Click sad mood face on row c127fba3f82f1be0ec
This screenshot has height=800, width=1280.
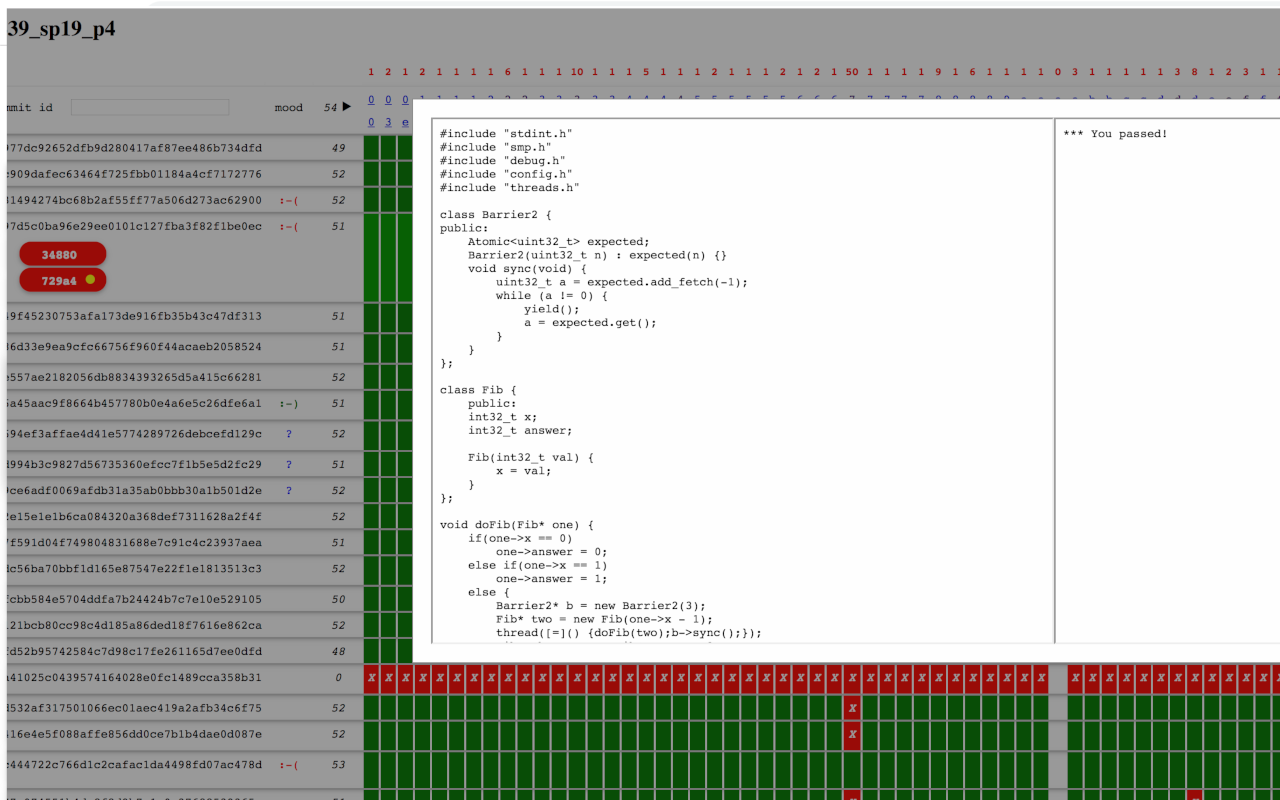coord(289,227)
